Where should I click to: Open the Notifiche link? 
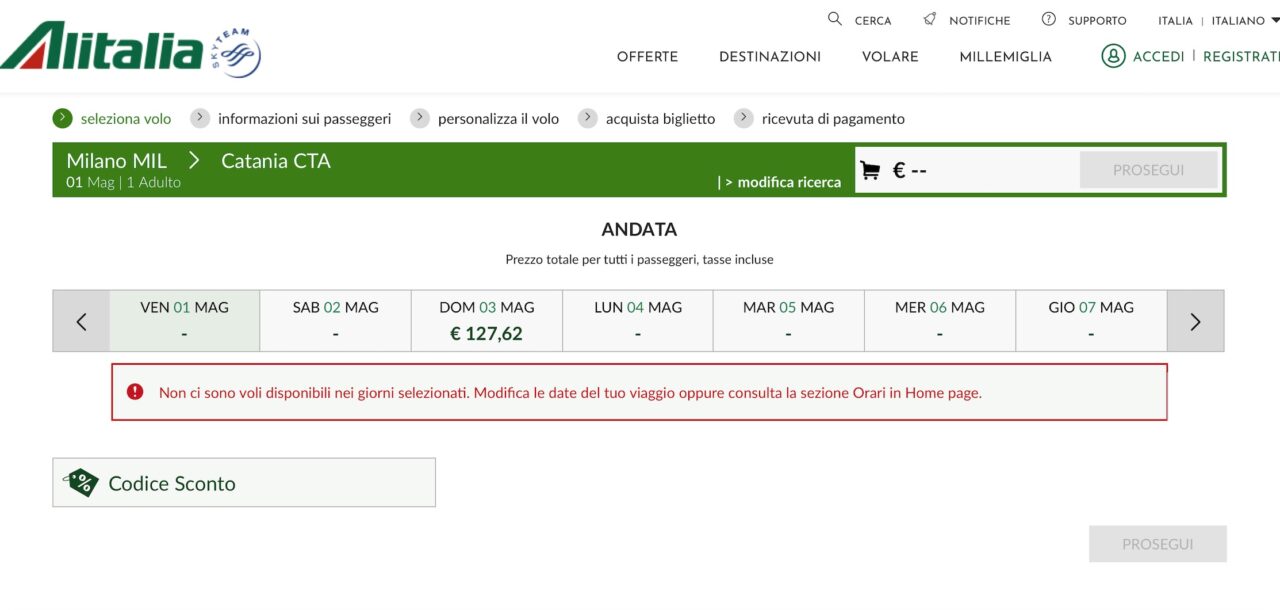(x=980, y=20)
